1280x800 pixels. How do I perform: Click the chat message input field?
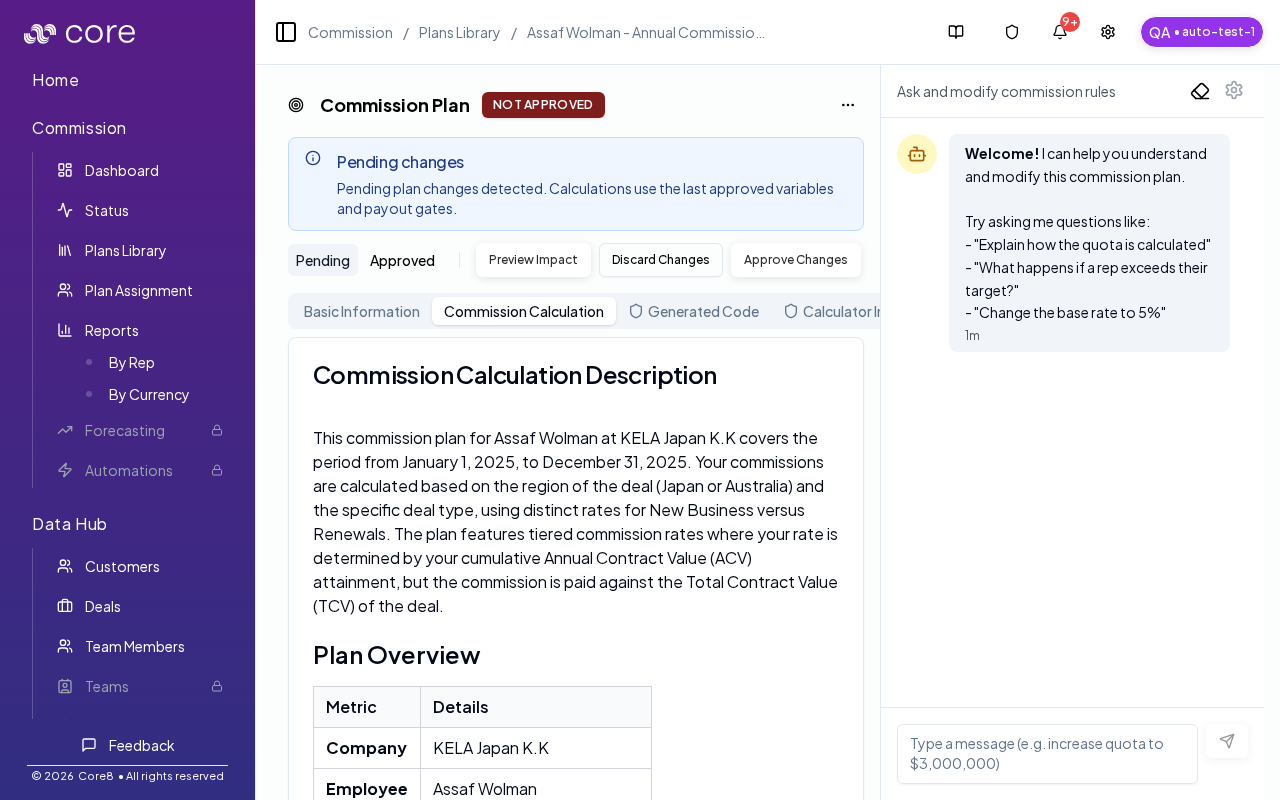tap(1047, 754)
